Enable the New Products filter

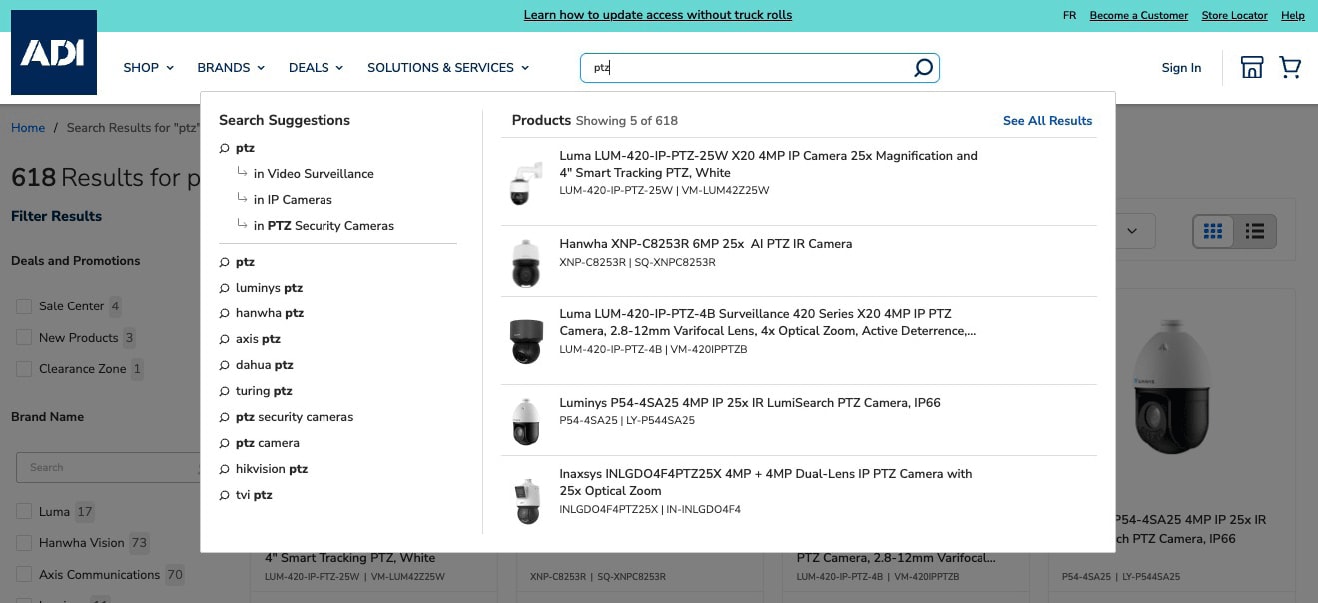24,338
